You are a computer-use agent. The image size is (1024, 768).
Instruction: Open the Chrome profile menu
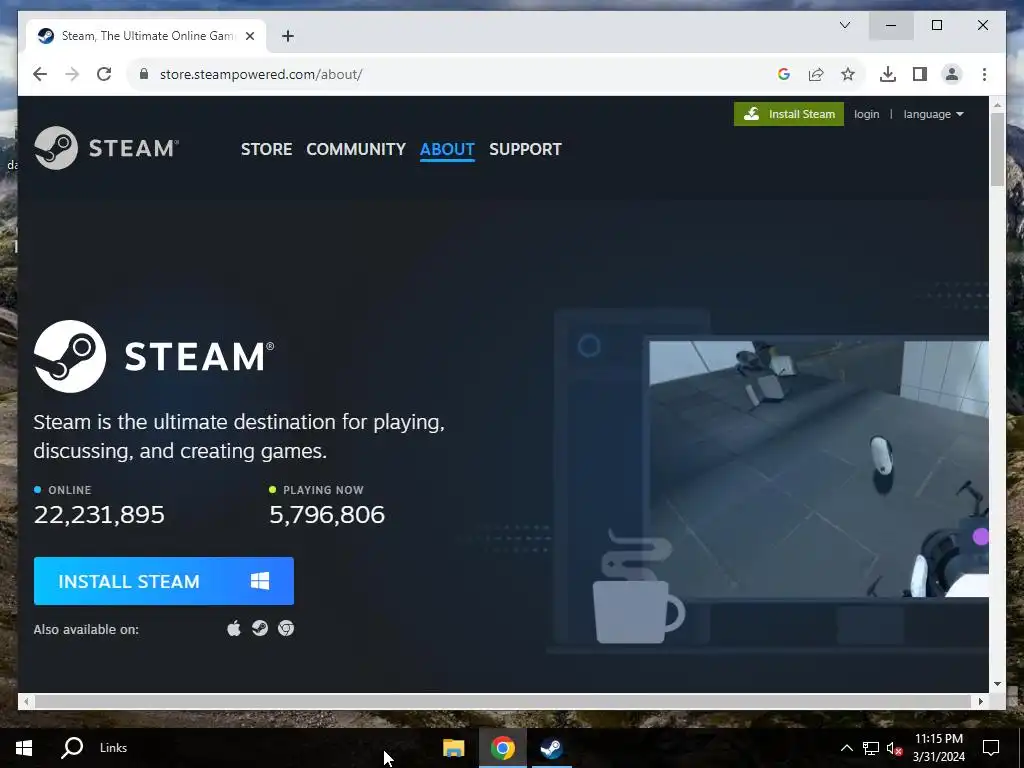pyautogui.click(x=952, y=74)
